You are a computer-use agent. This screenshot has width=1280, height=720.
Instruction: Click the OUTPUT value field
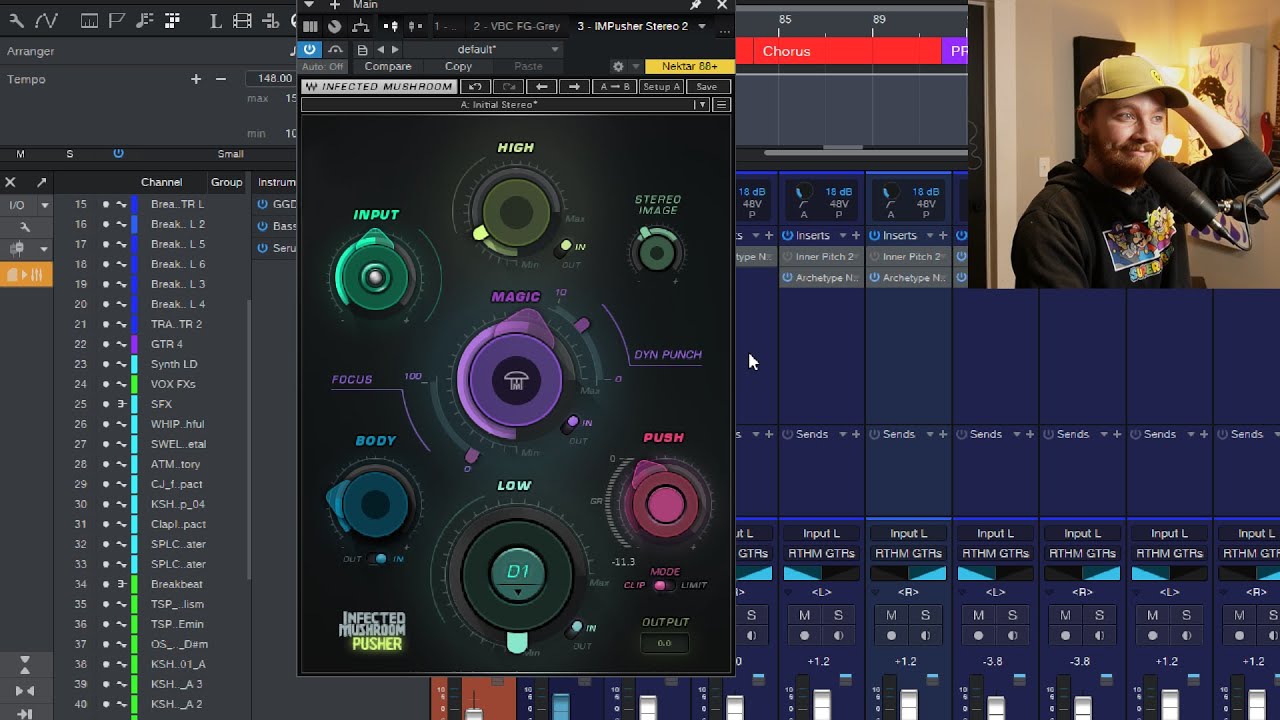[664, 643]
